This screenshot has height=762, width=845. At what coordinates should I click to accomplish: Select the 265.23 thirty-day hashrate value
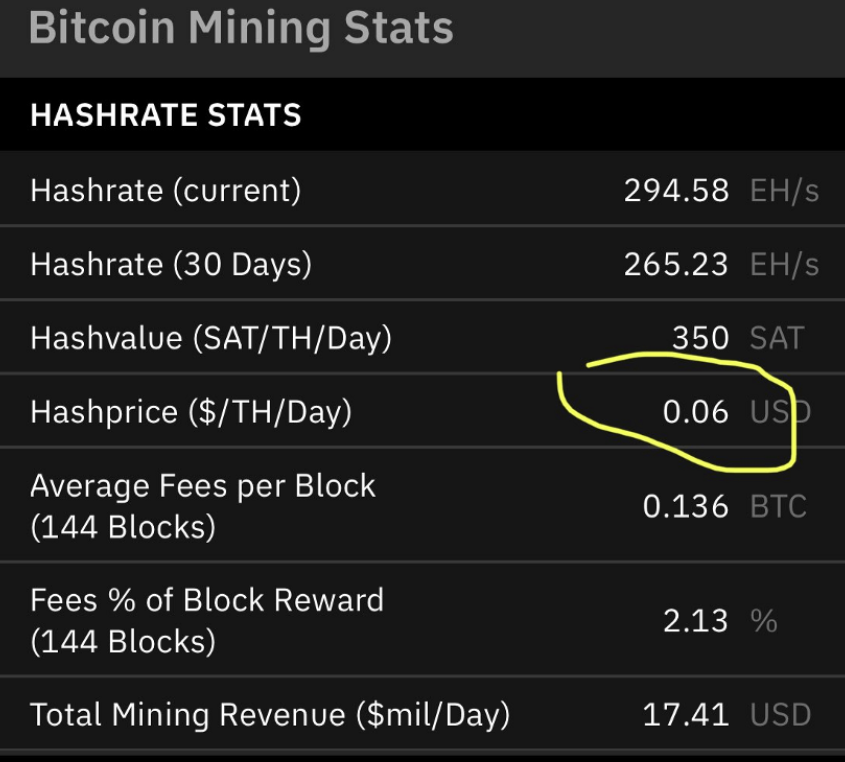676,265
